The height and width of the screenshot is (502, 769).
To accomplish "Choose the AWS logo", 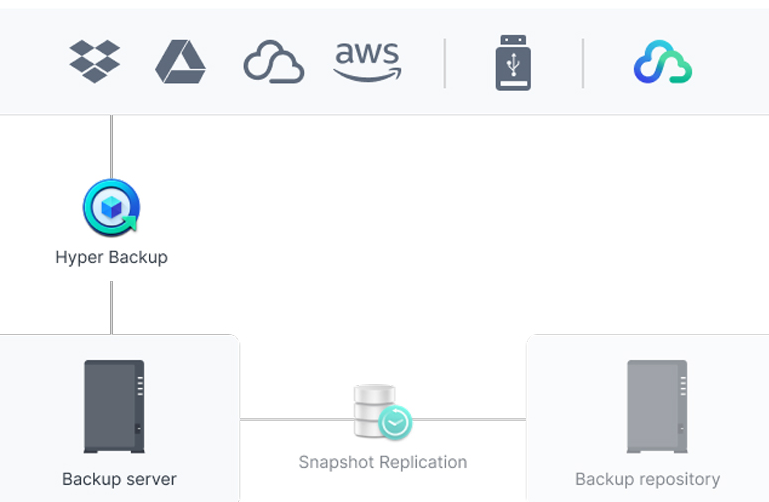I will tap(366, 60).
